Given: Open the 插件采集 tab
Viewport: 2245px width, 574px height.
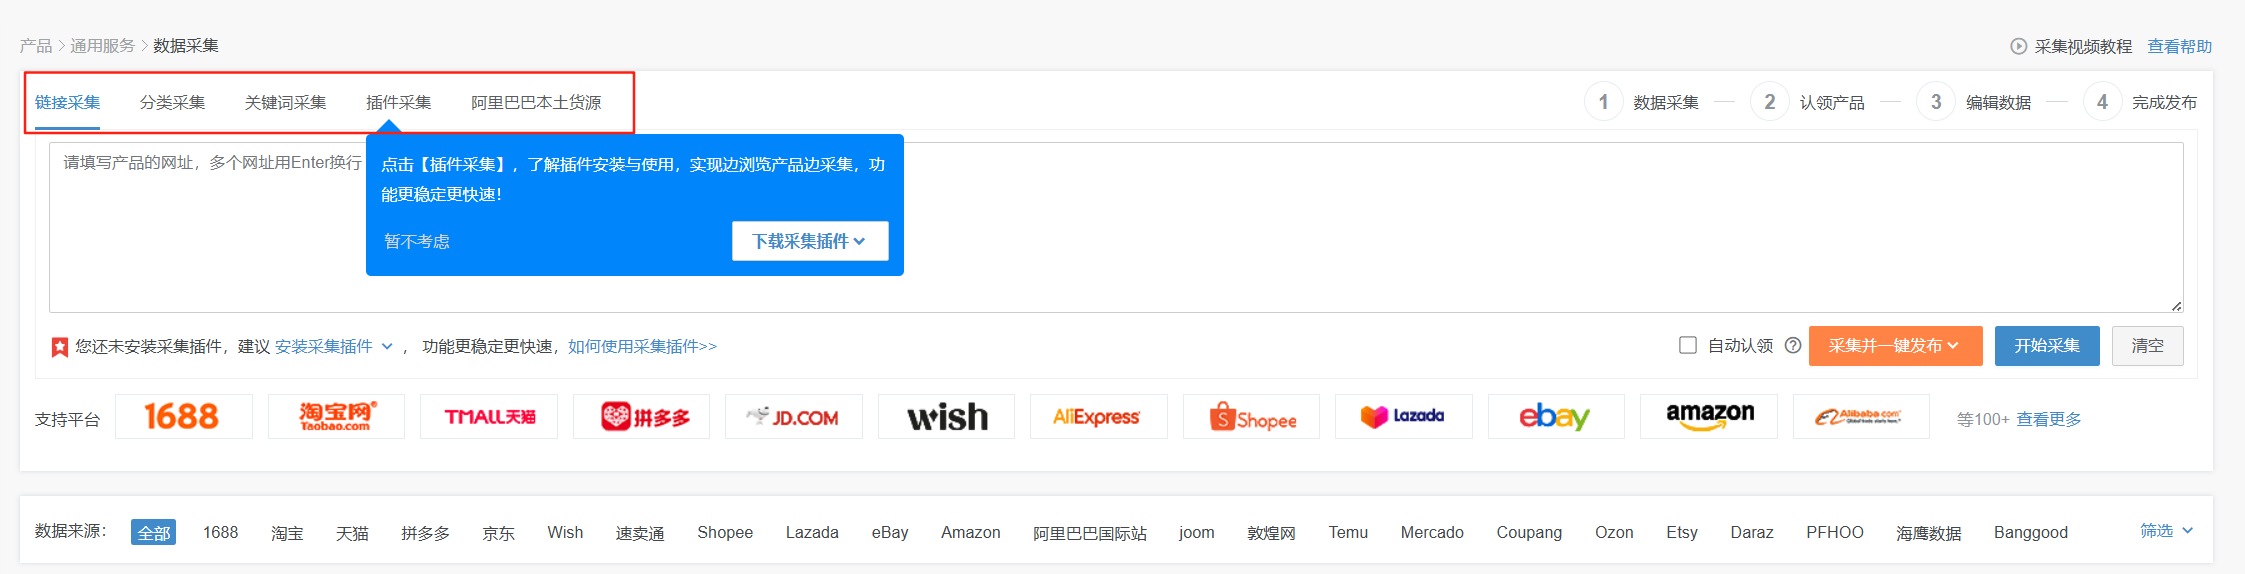Looking at the screenshot, I should (398, 102).
